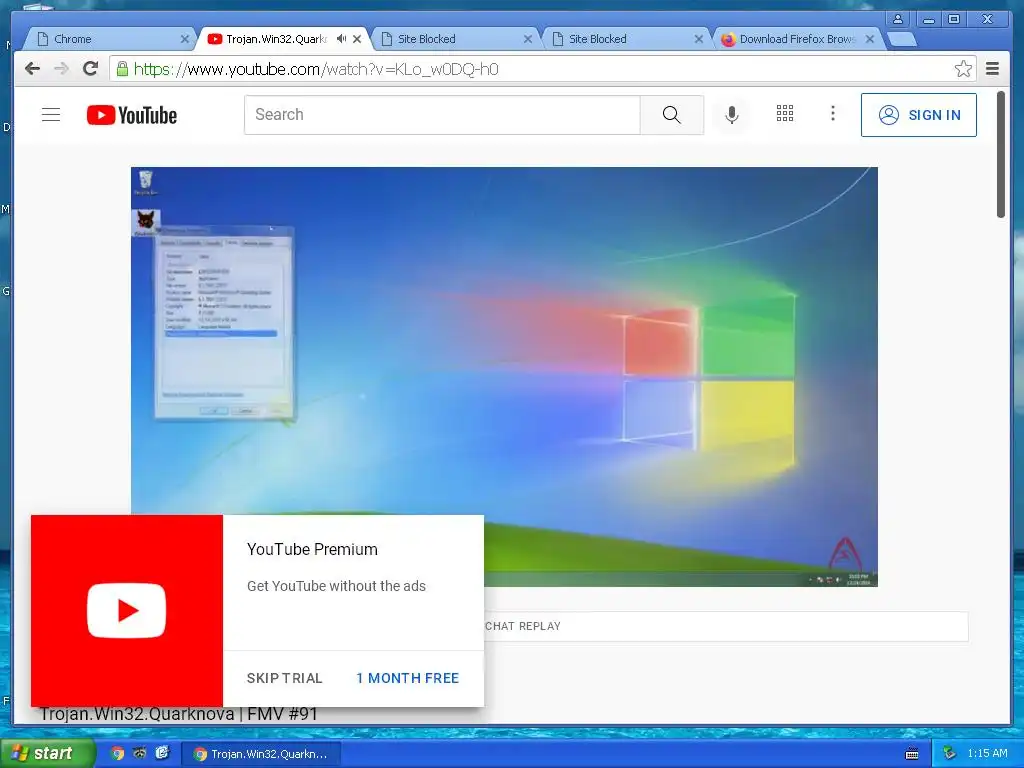Open the YouTube guide hamburger menu

tap(51, 115)
